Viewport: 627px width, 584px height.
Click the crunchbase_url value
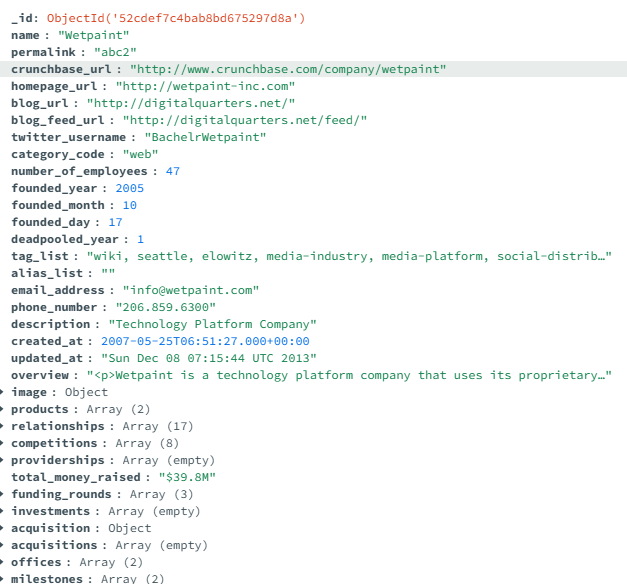pos(288,69)
